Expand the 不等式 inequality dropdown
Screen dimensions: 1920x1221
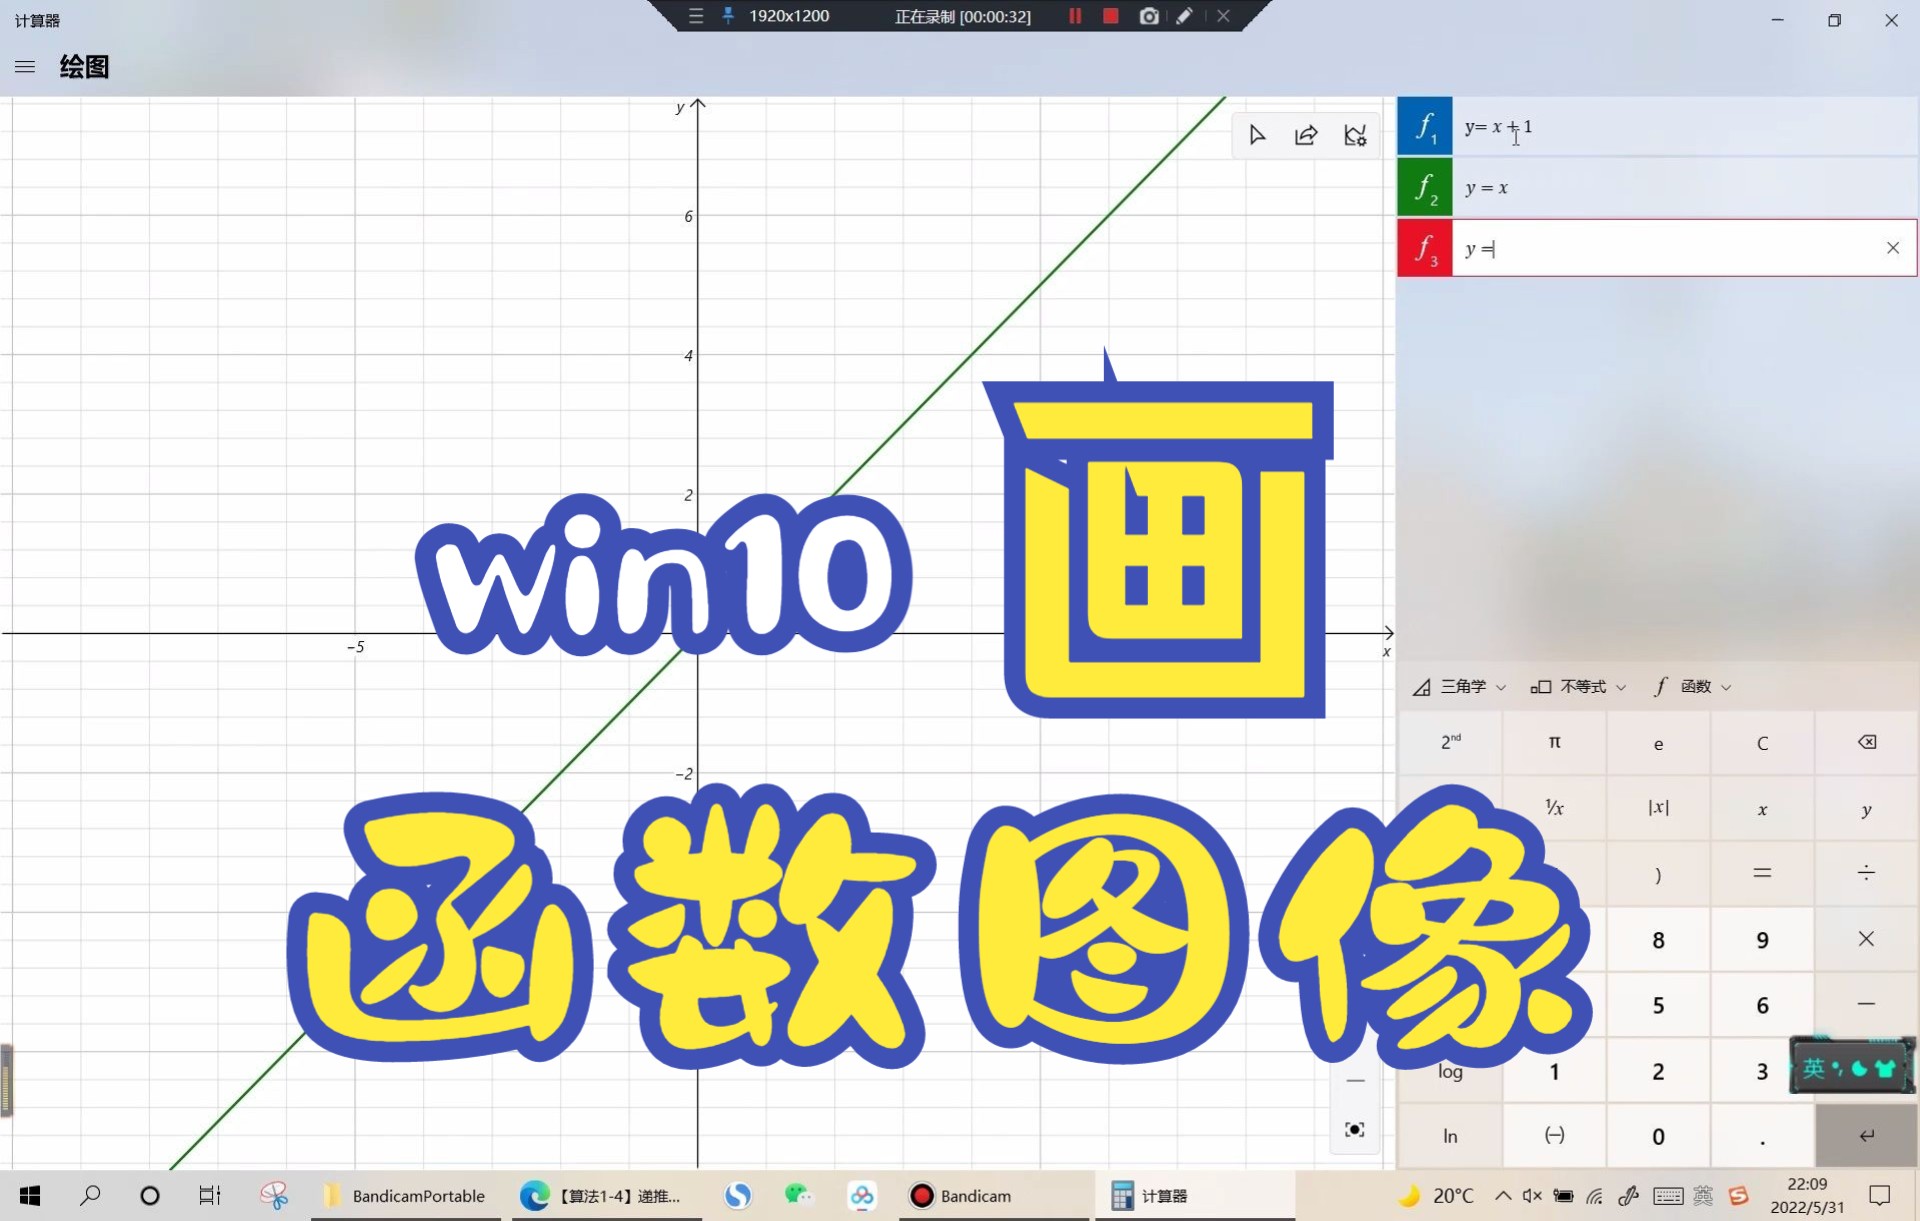(1578, 686)
